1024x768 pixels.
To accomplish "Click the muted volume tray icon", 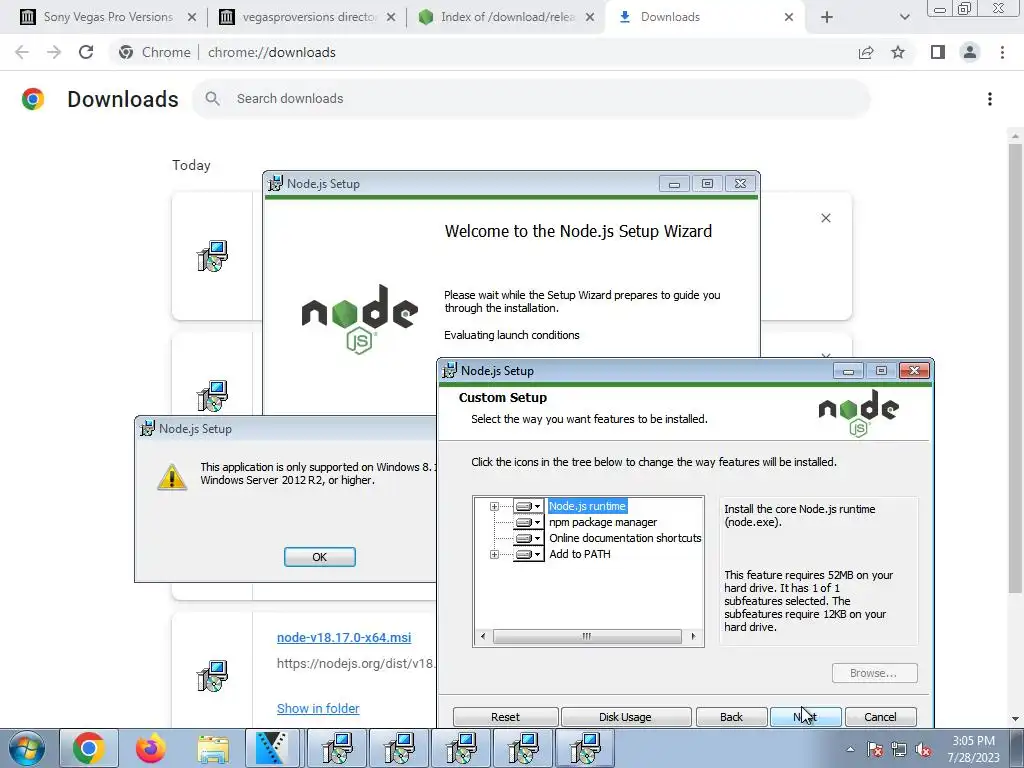I will [923, 749].
